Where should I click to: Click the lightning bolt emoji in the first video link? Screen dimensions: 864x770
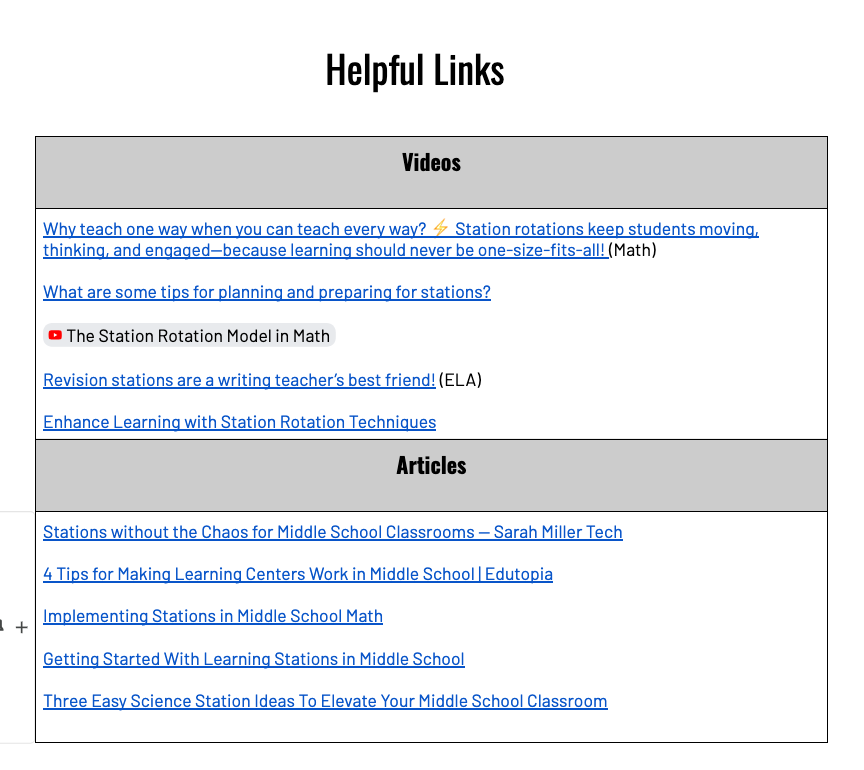tap(439, 228)
